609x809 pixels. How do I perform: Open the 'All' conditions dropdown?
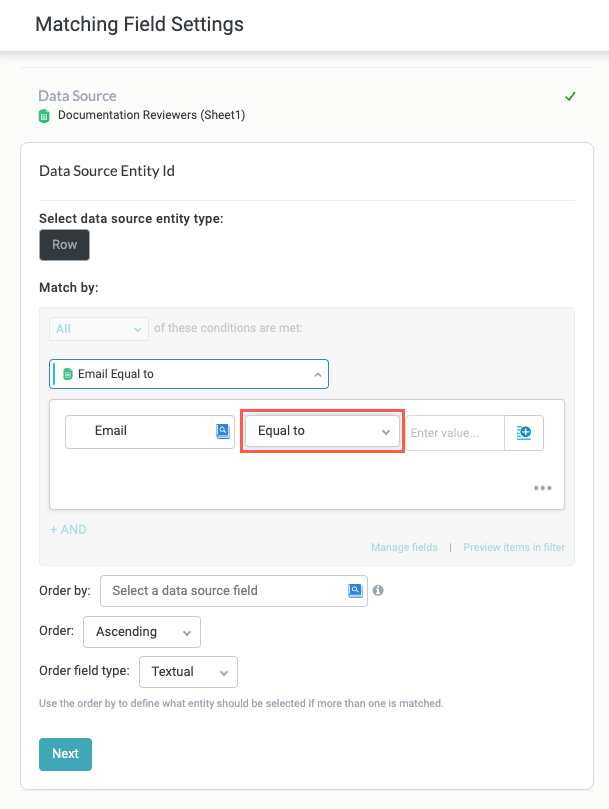coord(98,329)
